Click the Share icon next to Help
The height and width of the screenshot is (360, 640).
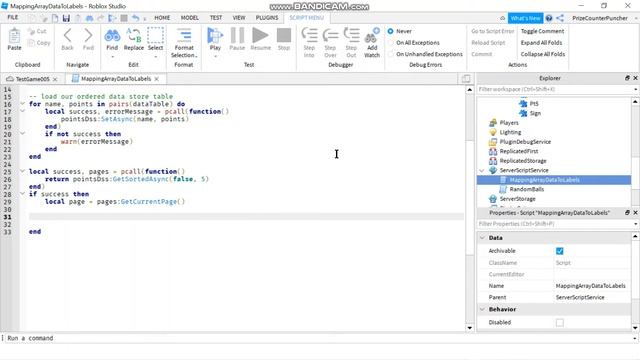(560, 18)
